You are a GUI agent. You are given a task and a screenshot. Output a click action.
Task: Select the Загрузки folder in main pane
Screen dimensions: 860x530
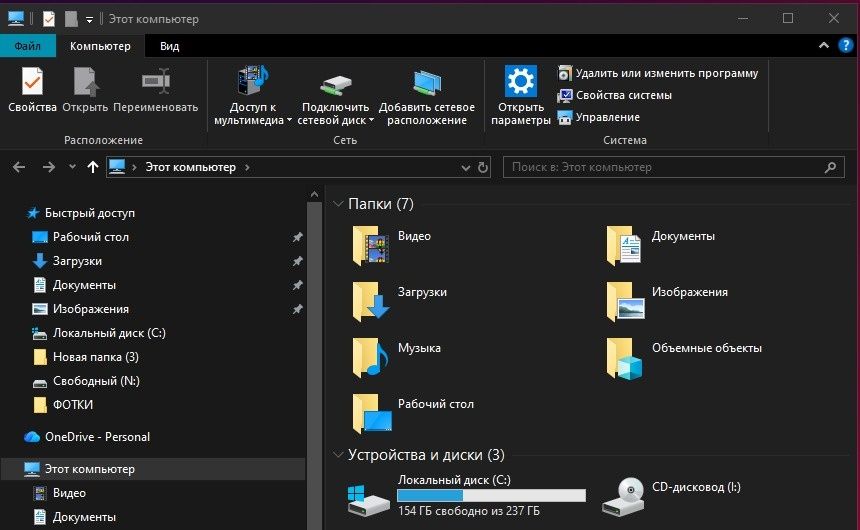pyautogui.click(x=400, y=302)
